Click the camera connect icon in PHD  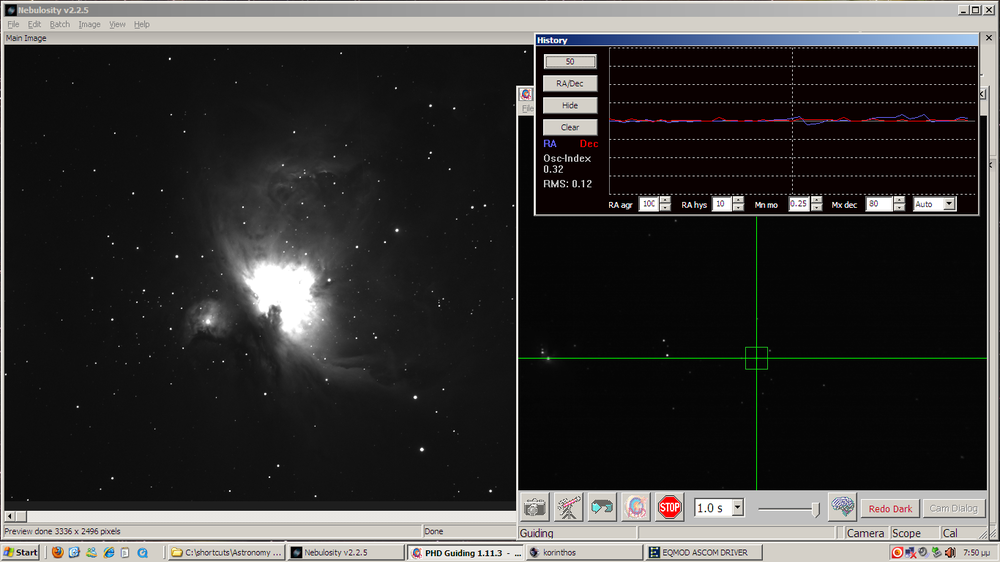535,507
